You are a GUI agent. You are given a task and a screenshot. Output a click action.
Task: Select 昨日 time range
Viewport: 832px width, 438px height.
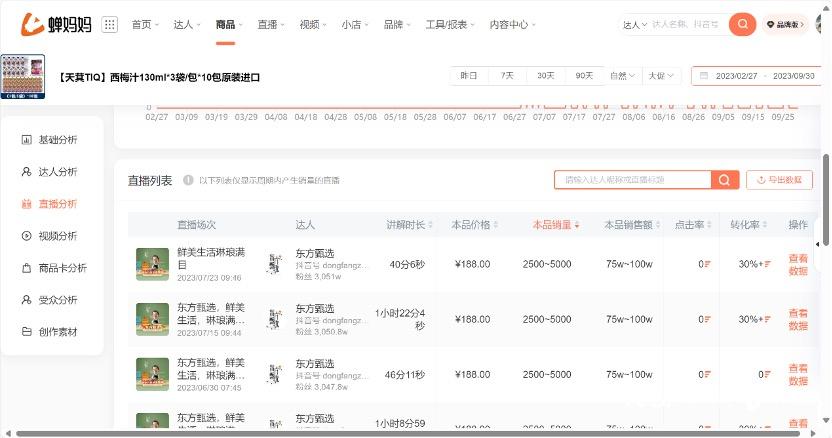469,76
